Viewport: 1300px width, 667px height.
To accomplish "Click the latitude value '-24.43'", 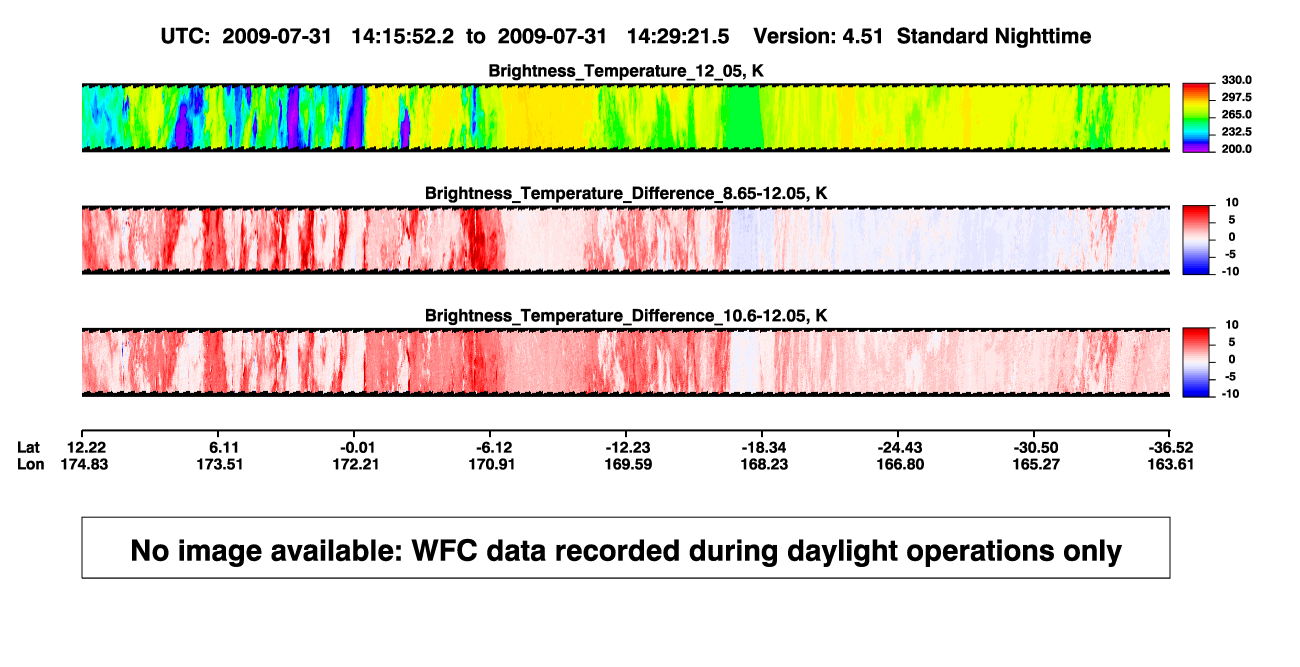I will 902,447.
